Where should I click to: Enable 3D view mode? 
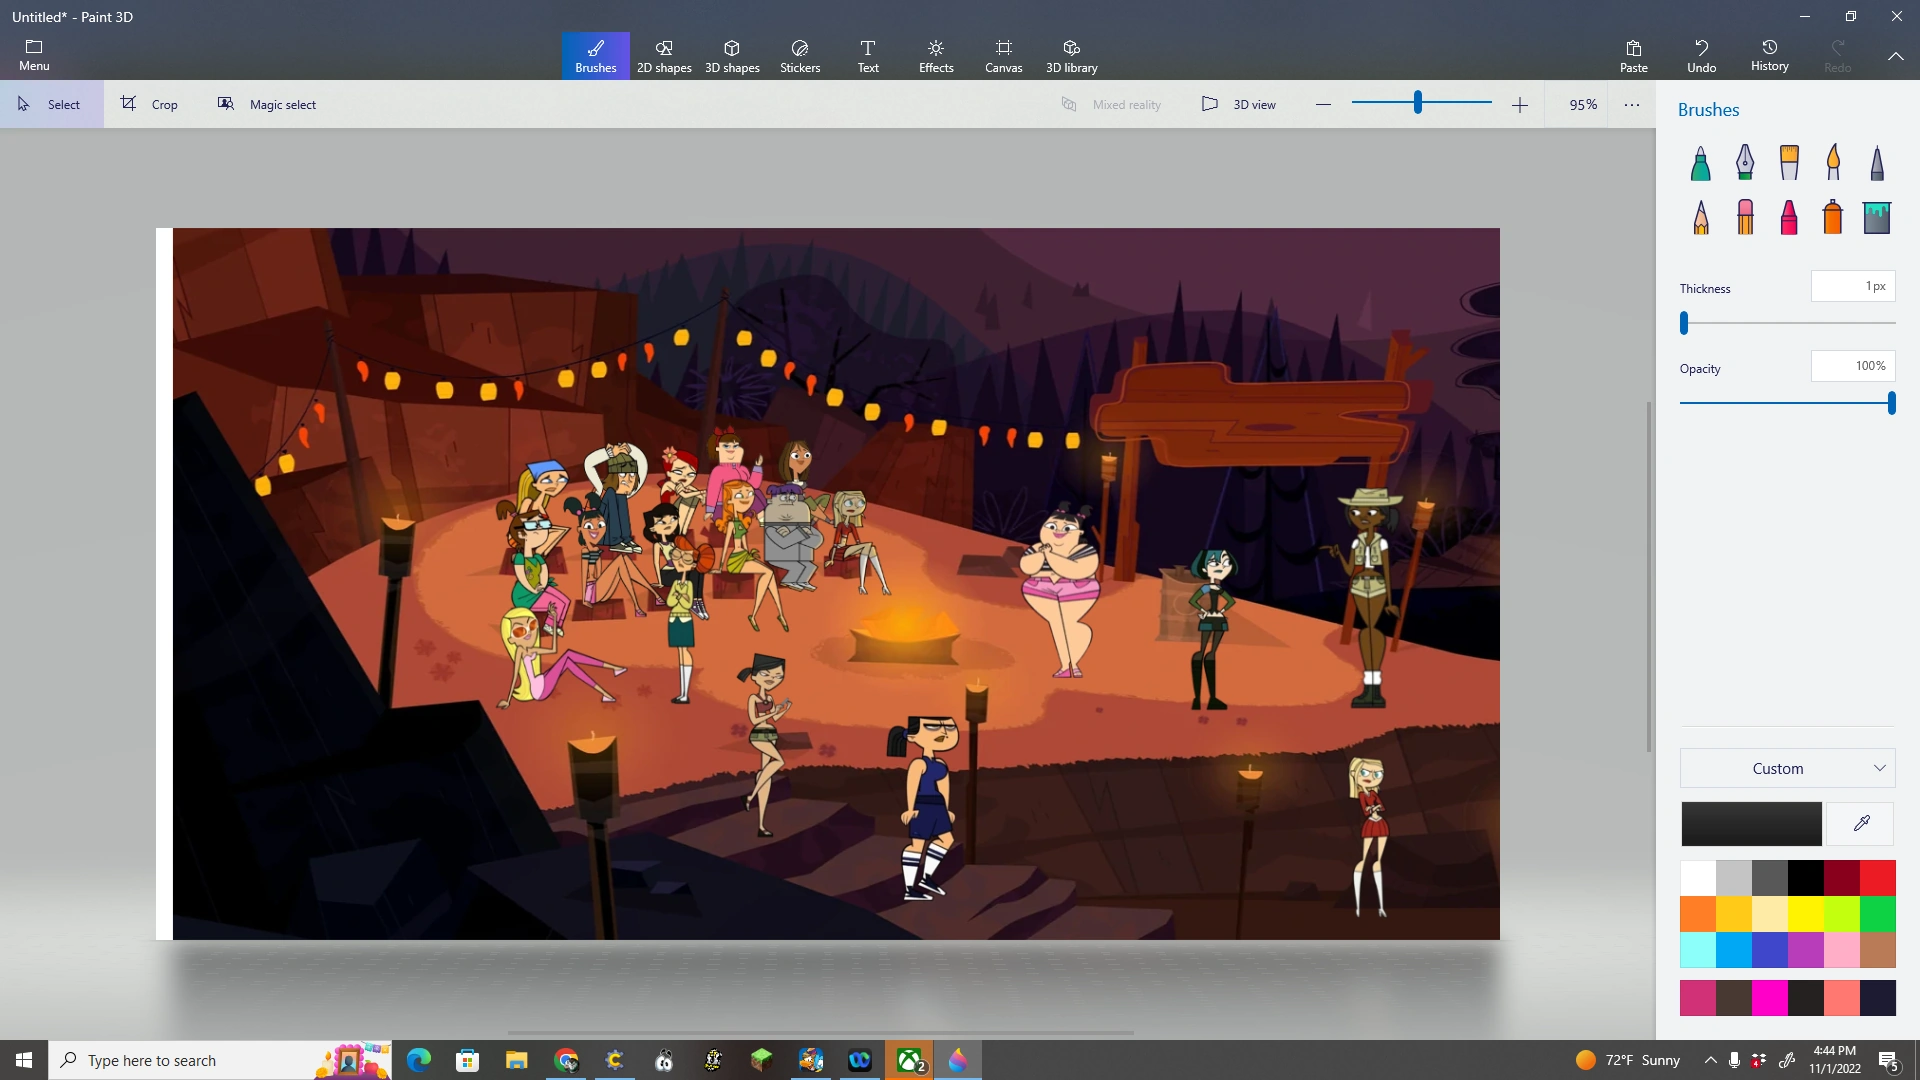1238,104
